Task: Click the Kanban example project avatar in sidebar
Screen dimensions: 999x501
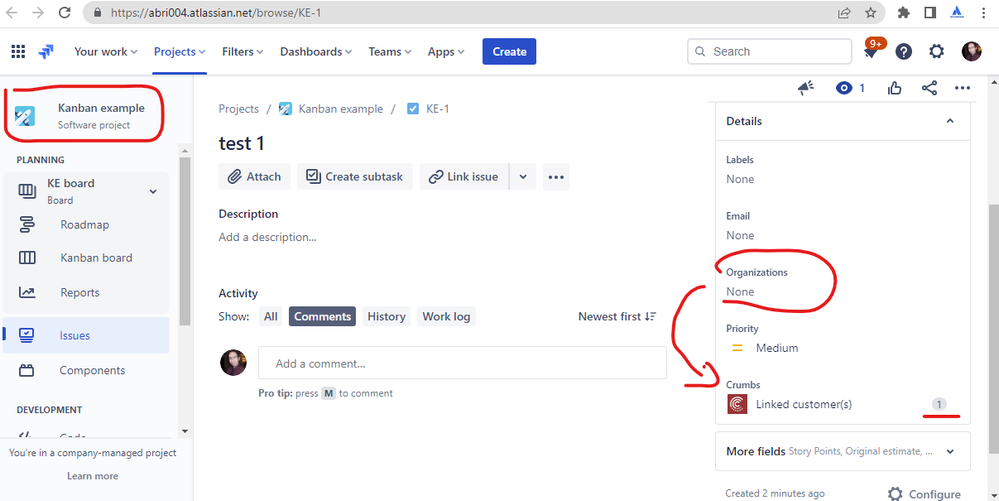Action: tap(25, 115)
